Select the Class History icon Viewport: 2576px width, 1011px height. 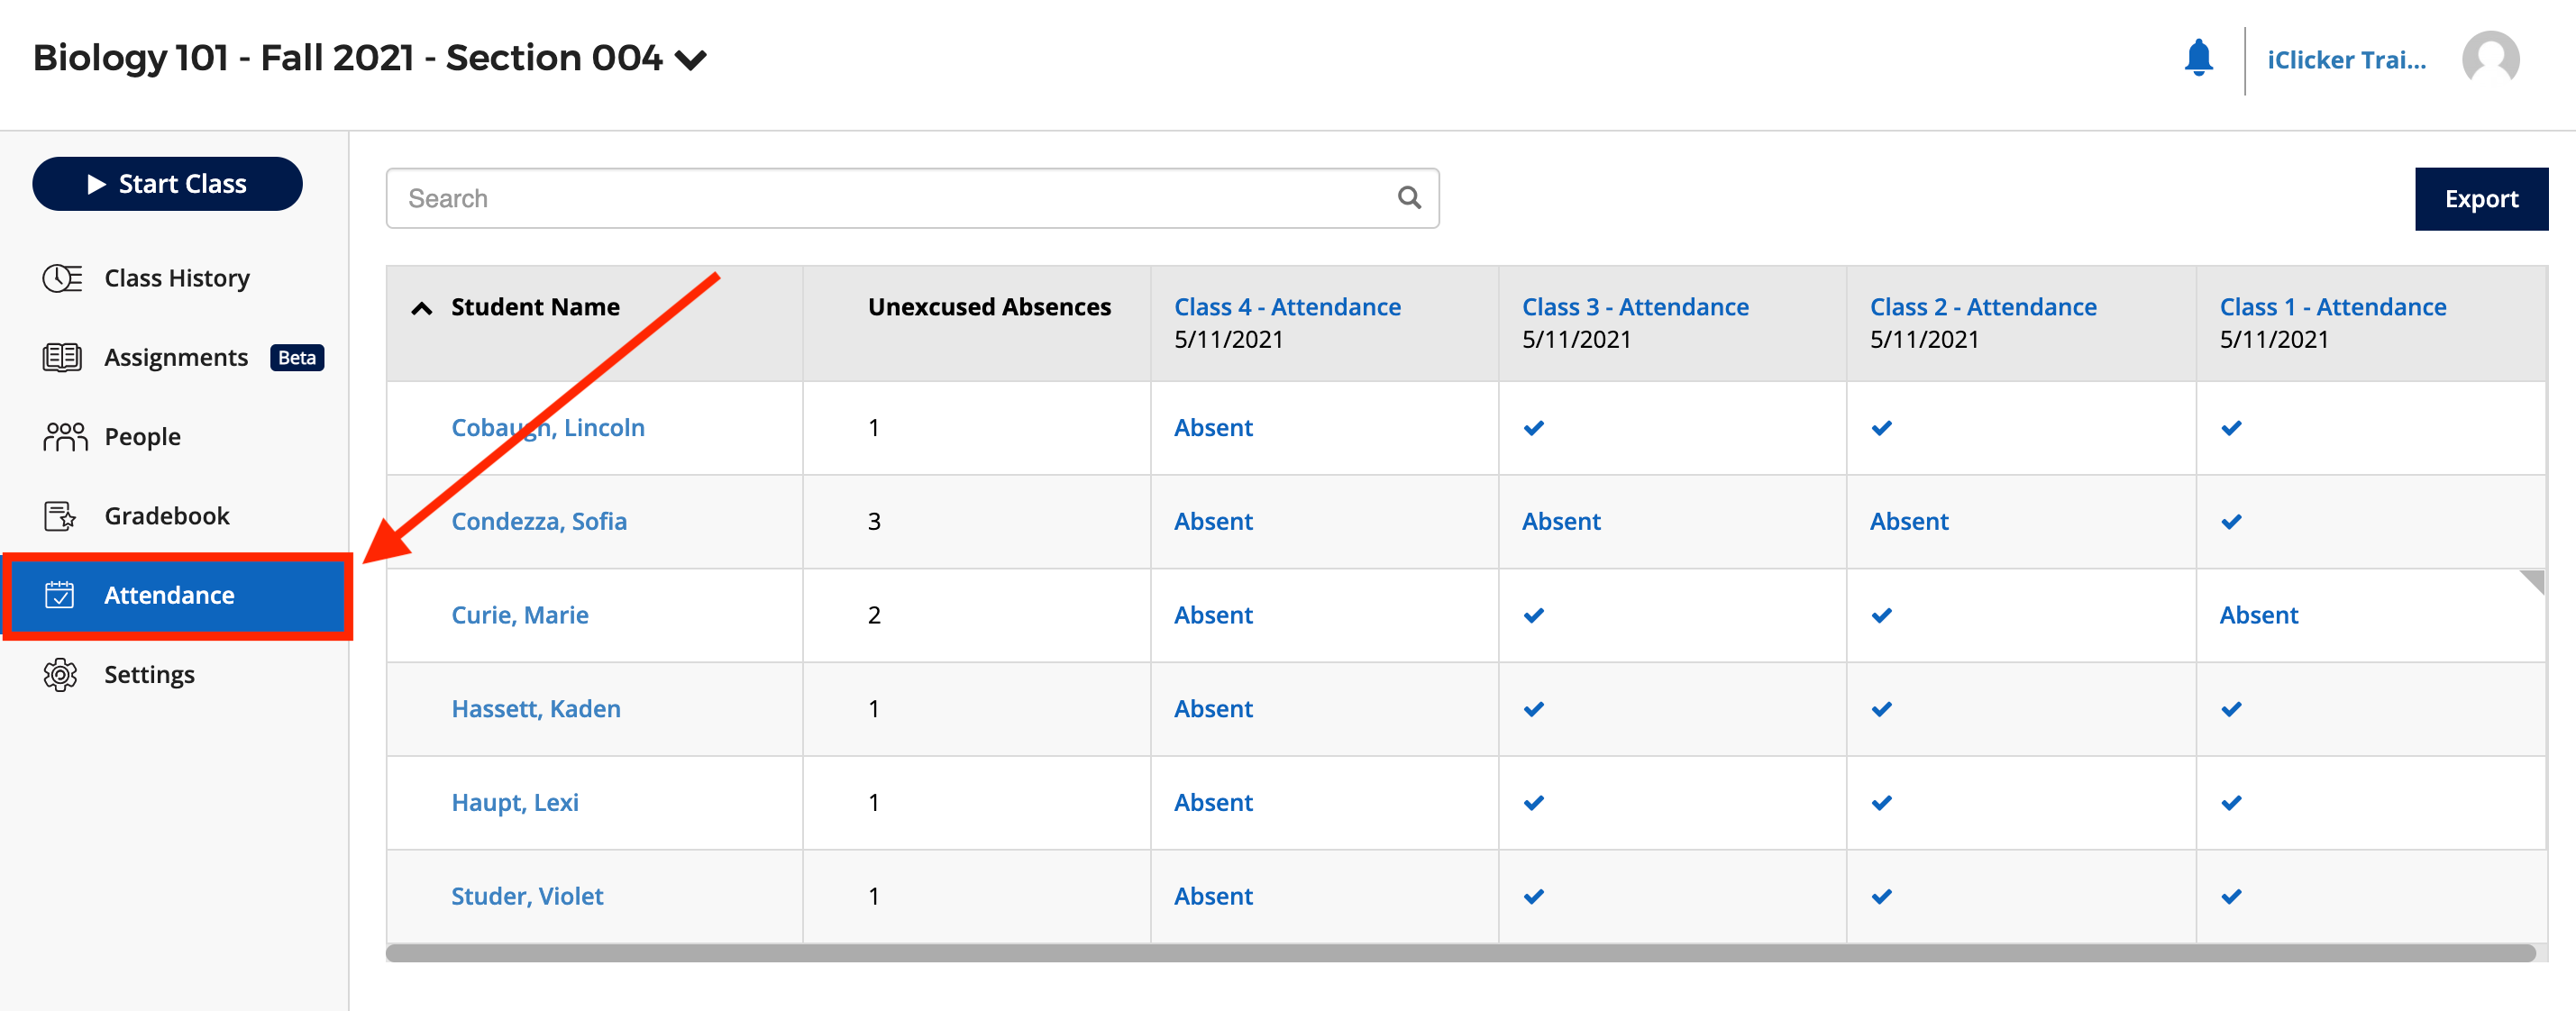(62, 278)
